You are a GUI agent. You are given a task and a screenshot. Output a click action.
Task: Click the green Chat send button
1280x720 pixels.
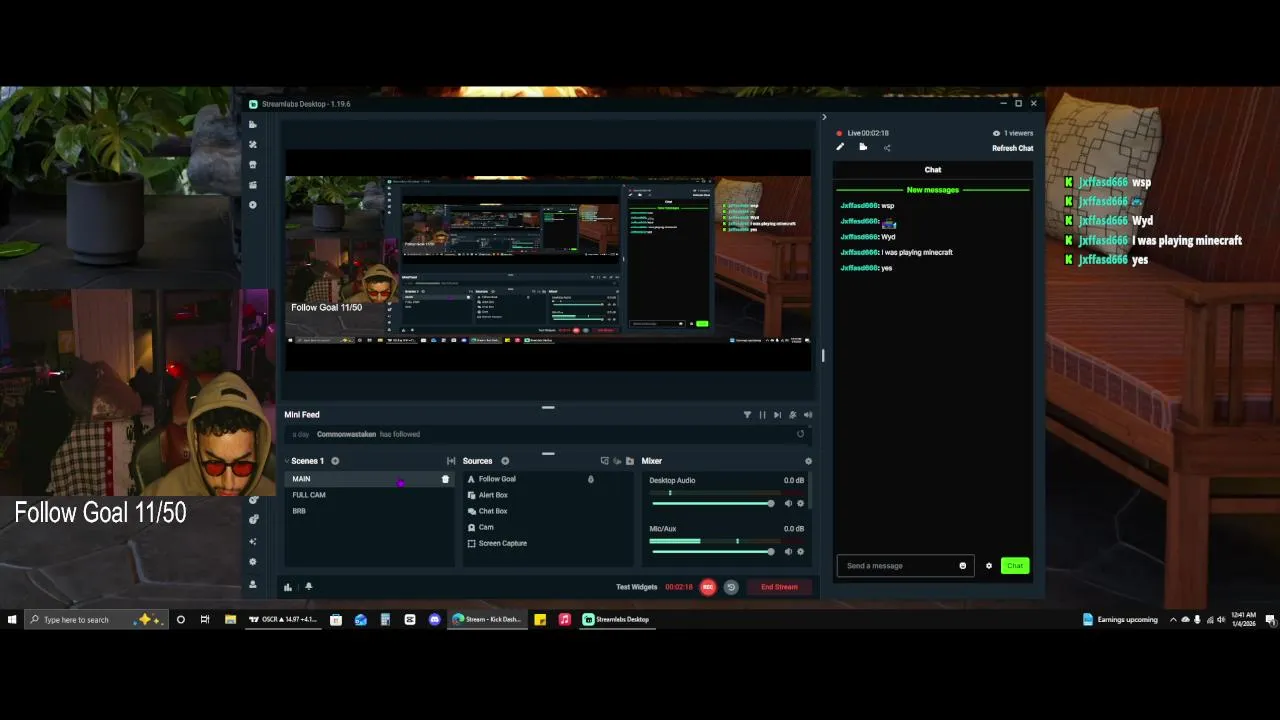(x=1015, y=566)
